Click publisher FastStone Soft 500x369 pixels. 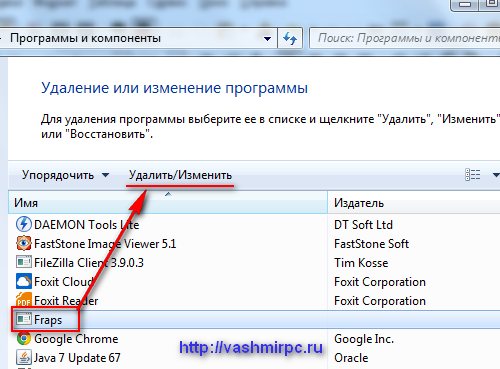pyautogui.click(x=371, y=244)
